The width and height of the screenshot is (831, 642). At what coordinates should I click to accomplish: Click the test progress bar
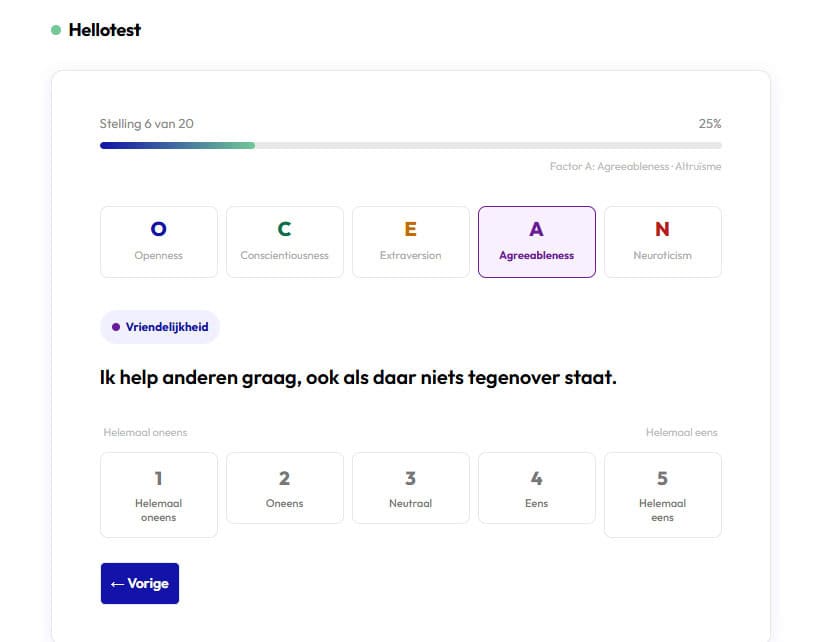coord(410,145)
